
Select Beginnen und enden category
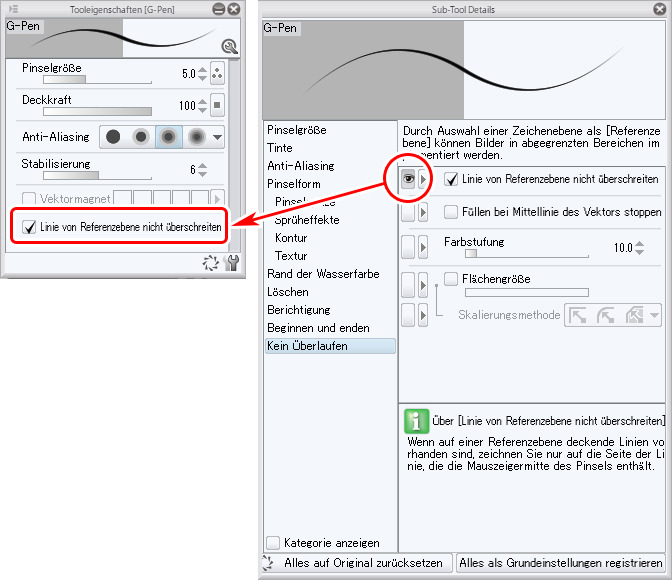coord(330,328)
